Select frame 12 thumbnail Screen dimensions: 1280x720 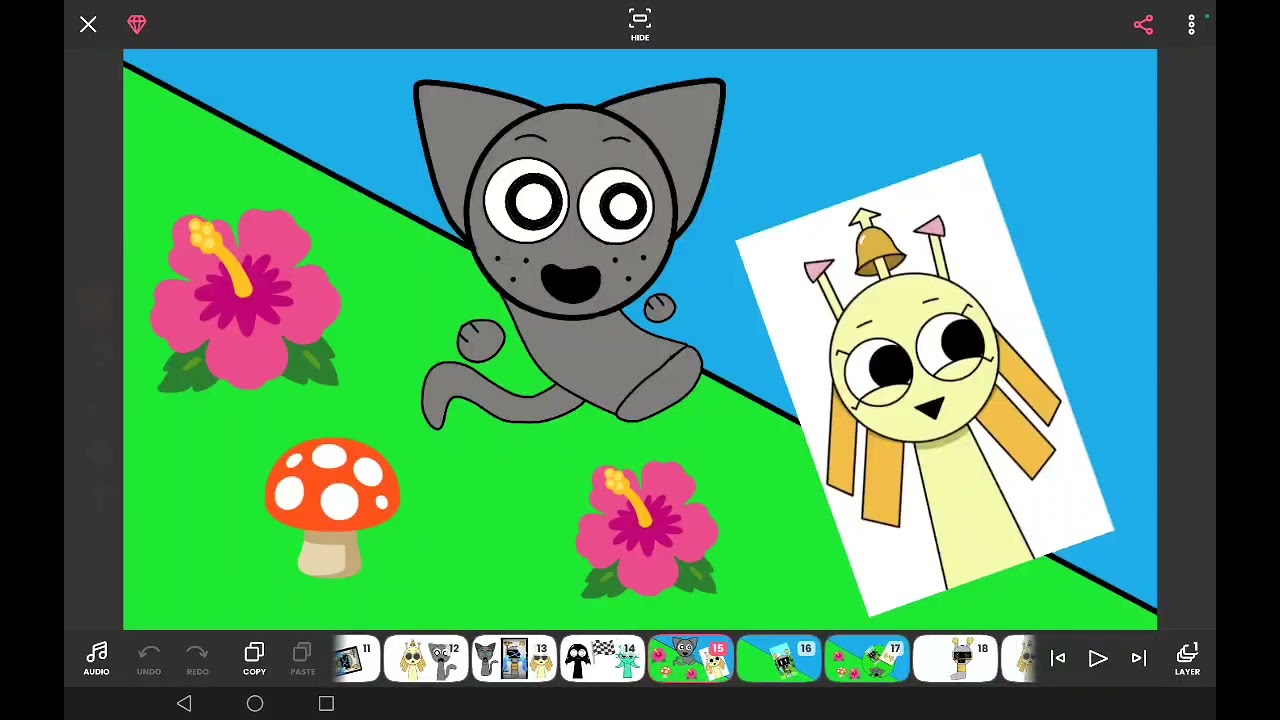[x=426, y=659]
